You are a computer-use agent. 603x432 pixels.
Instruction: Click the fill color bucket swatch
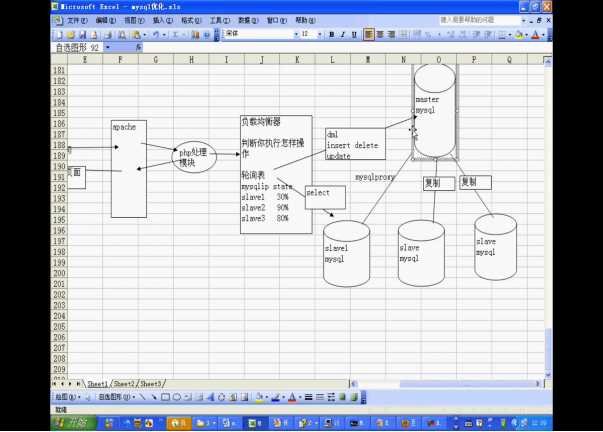coord(259,397)
